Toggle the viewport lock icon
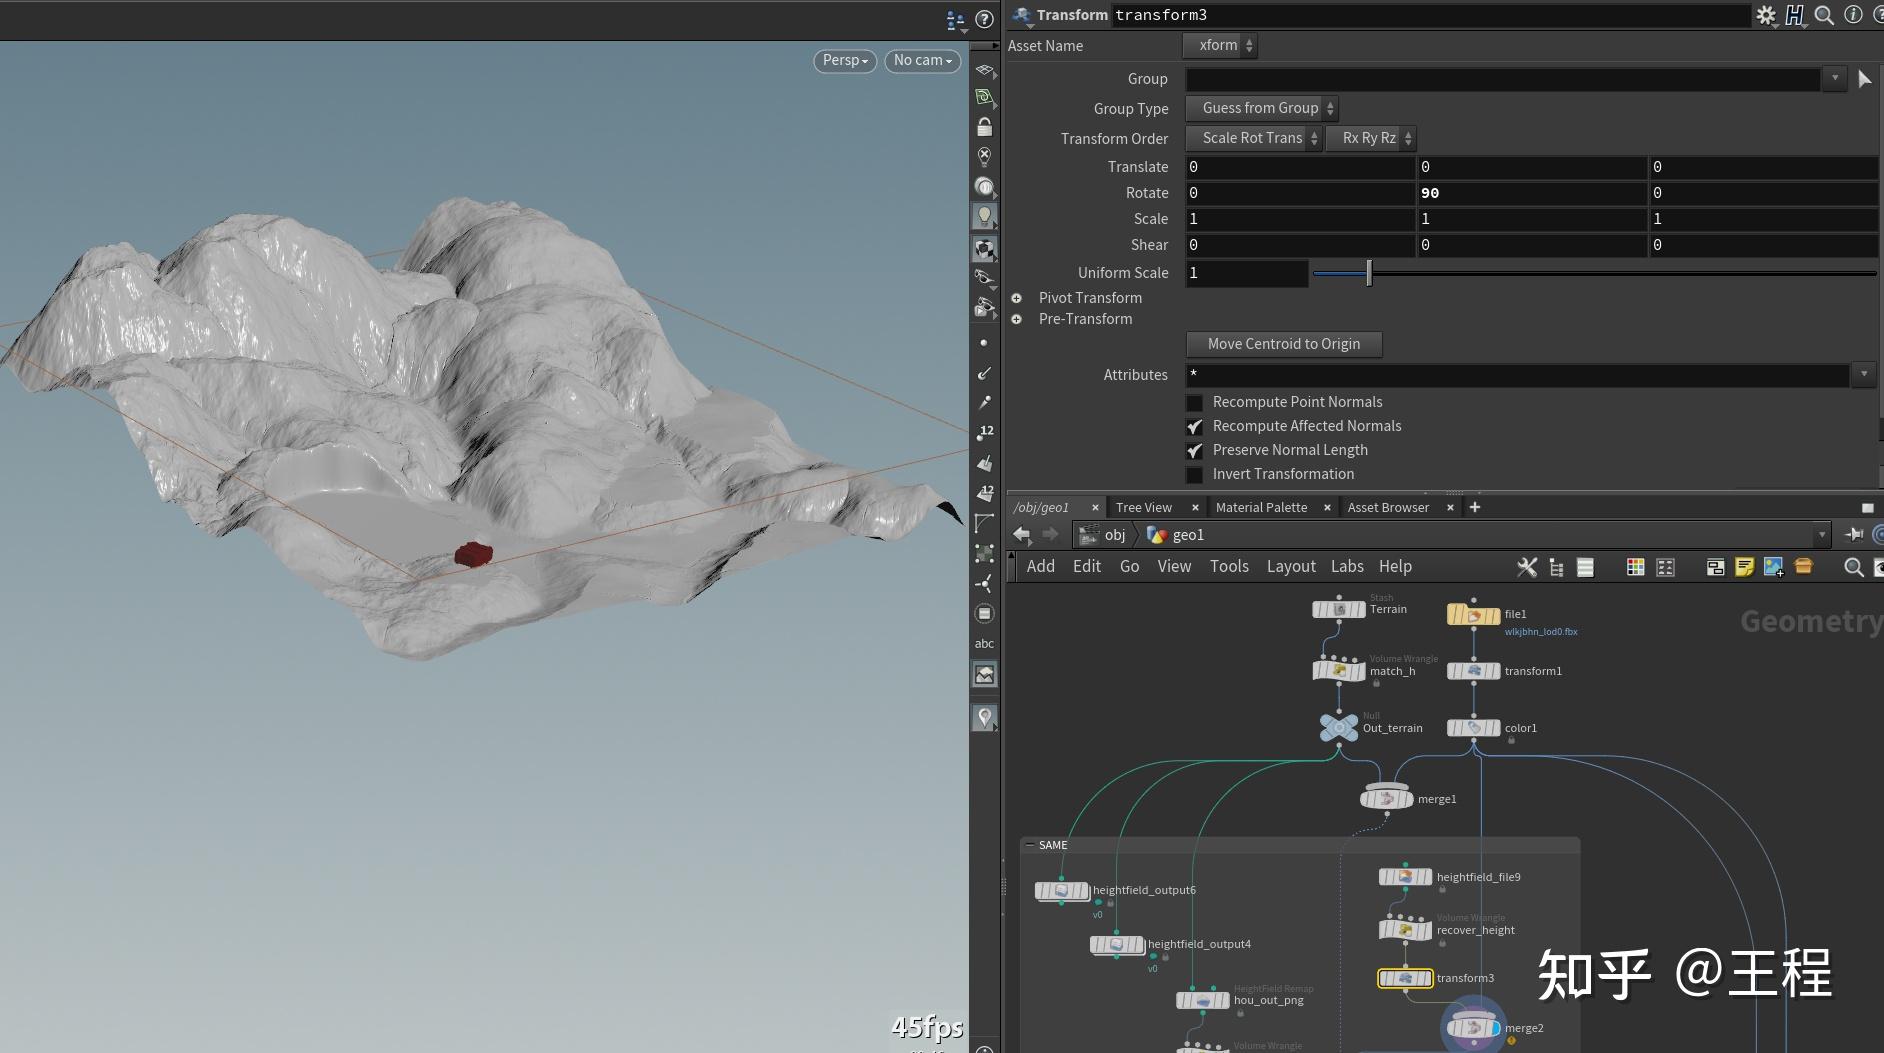This screenshot has height=1053, width=1884. (984, 127)
